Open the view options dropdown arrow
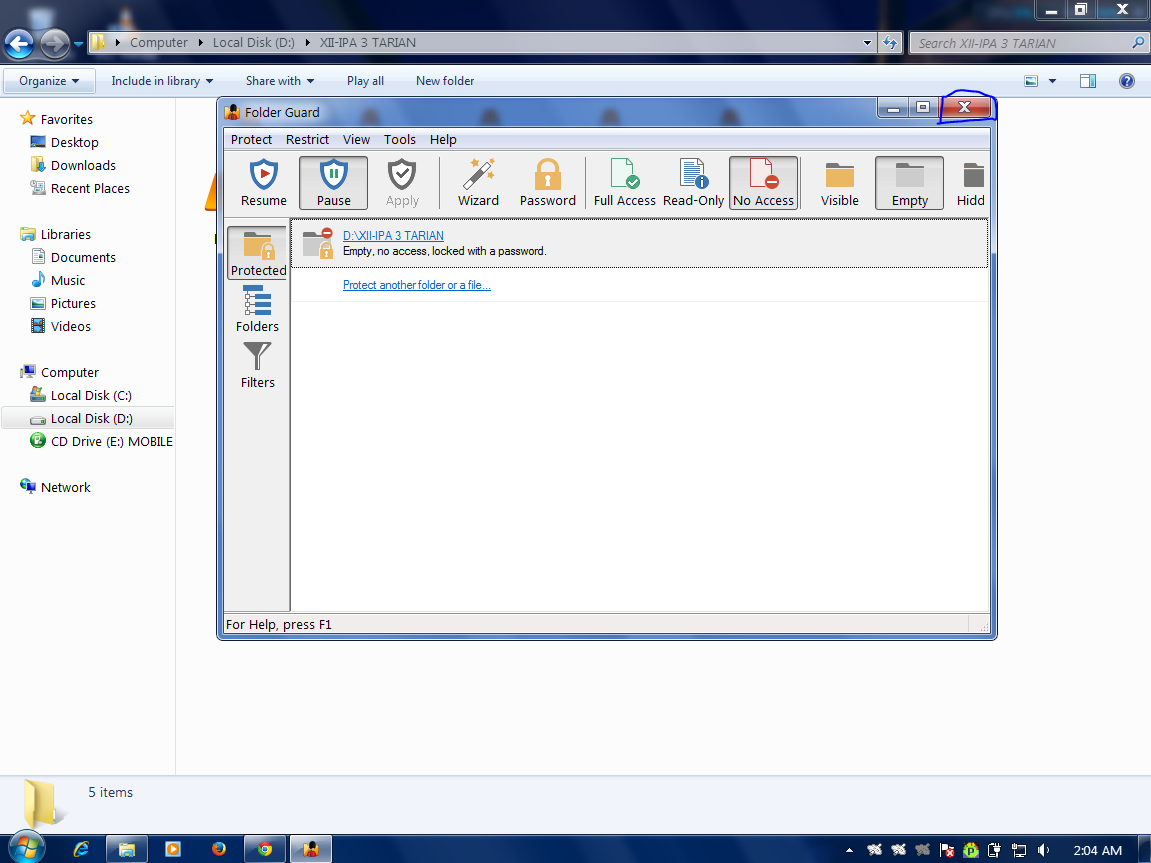This screenshot has height=863, width=1151. pyautogui.click(x=1052, y=81)
